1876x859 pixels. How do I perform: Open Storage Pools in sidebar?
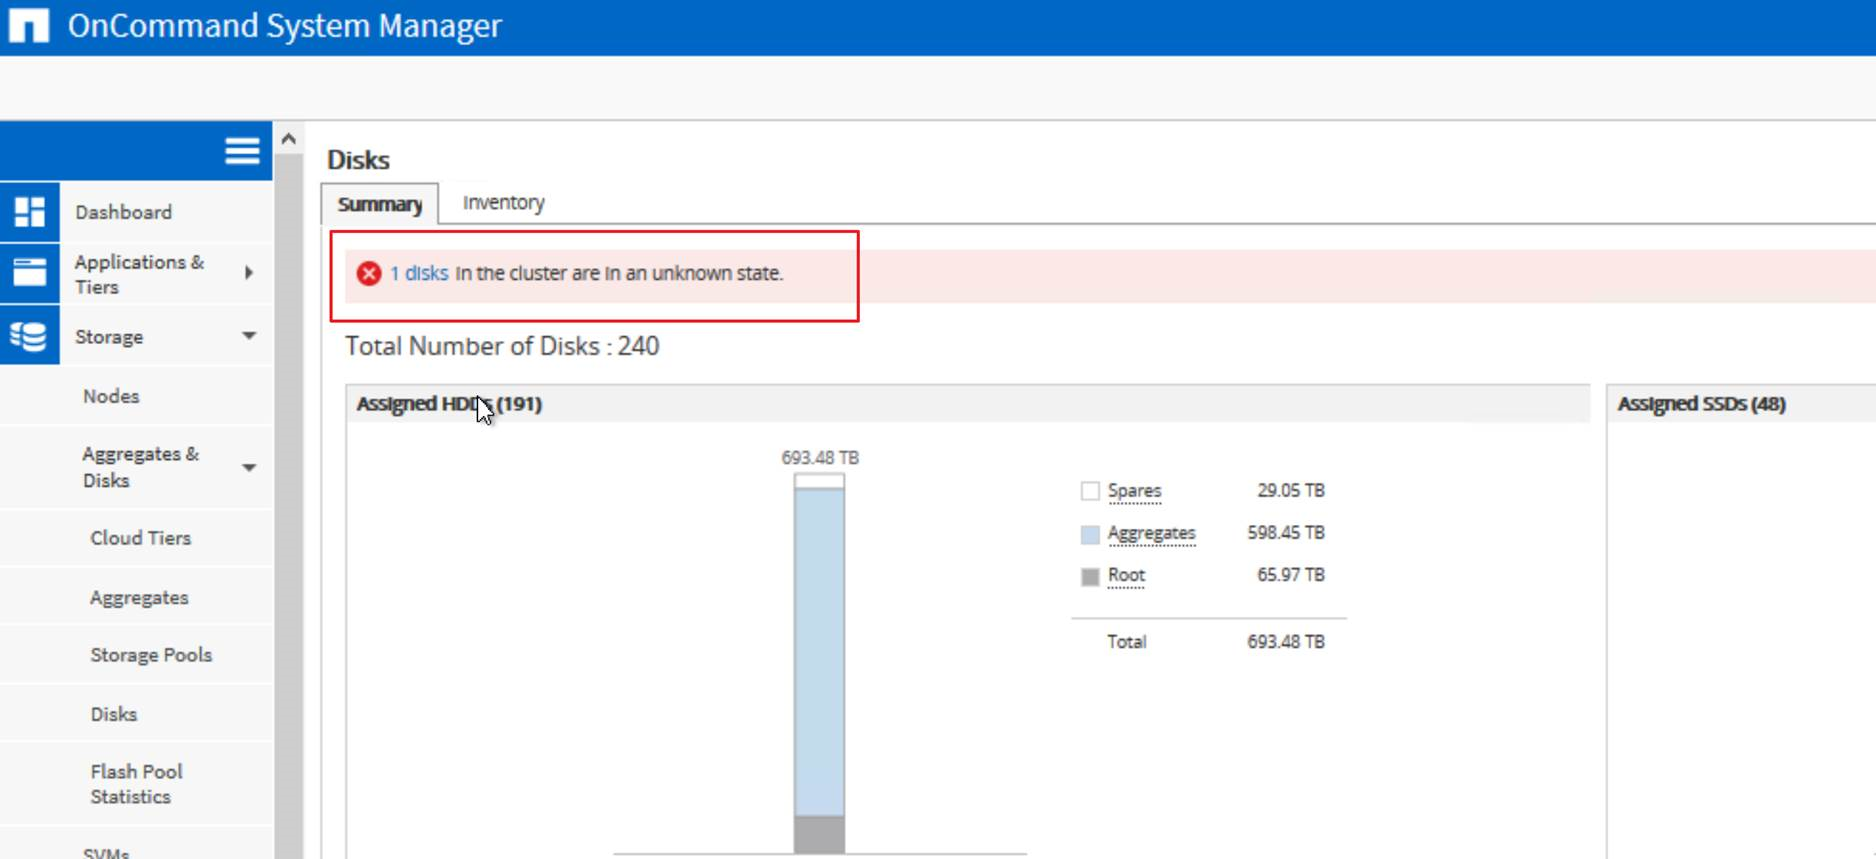click(x=151, y=655)
